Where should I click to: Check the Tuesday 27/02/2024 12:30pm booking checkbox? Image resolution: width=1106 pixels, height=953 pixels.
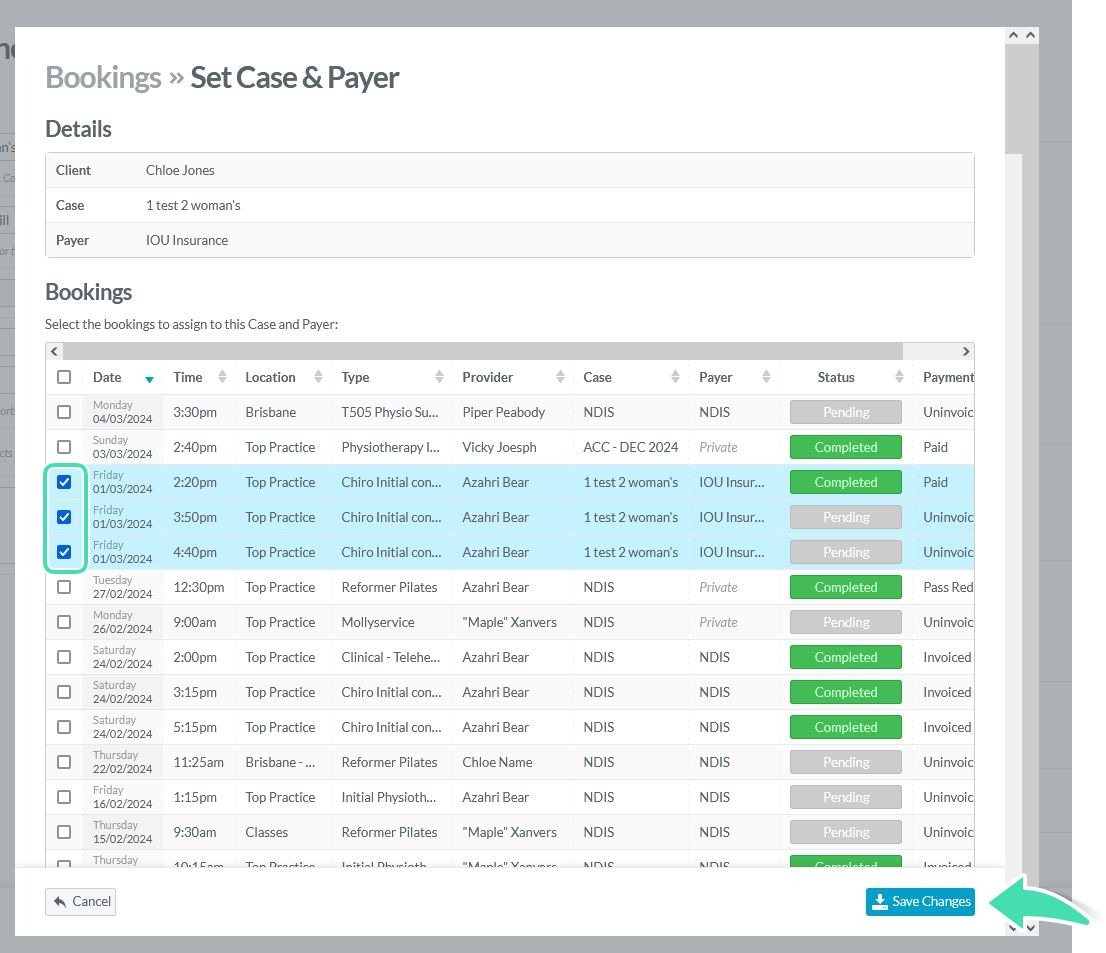(64, 587)
